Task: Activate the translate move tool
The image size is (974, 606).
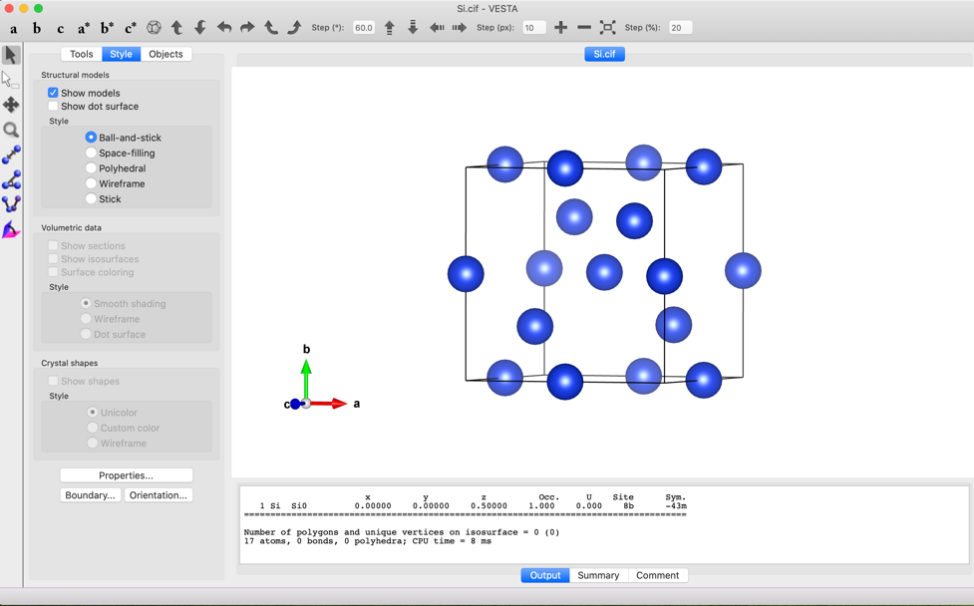Action: coord(11,105)
